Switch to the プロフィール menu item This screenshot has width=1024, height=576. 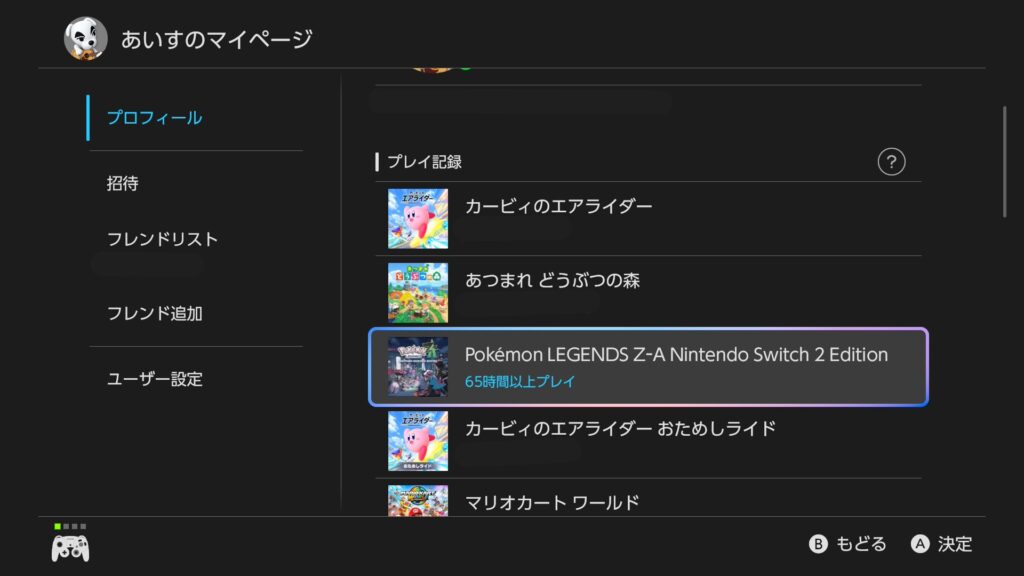155,118
